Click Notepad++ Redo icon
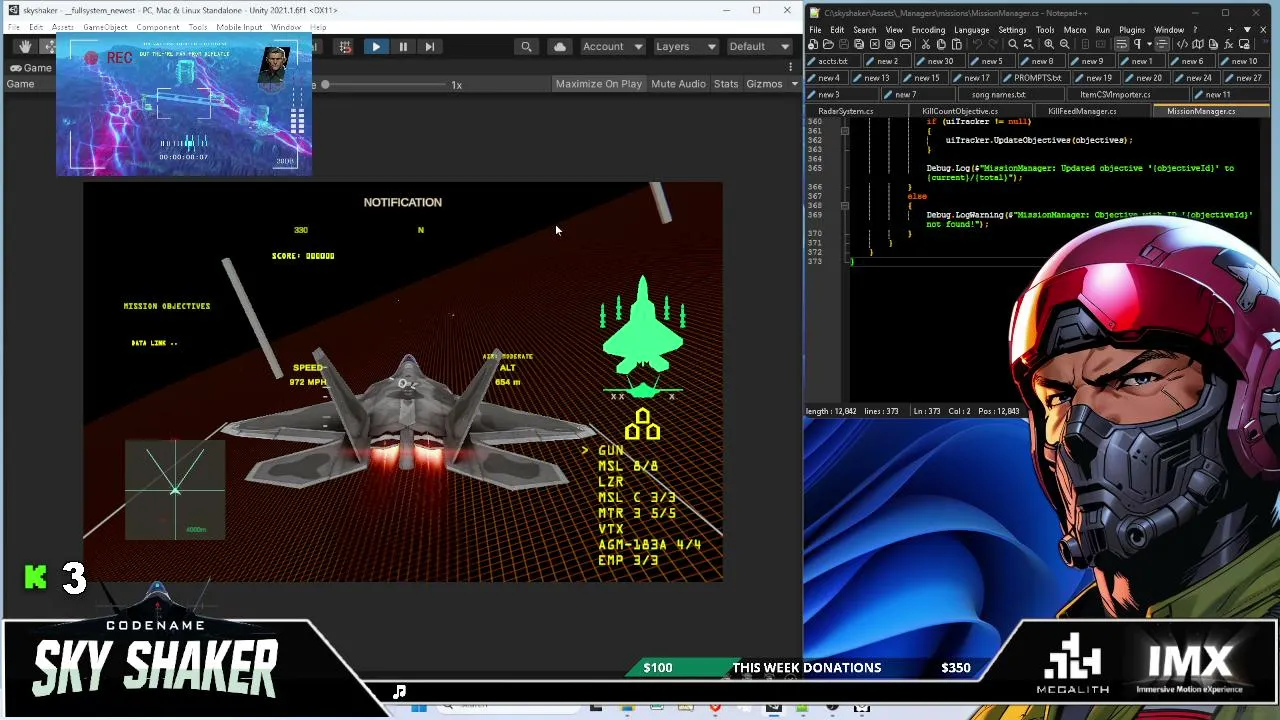This screenshot has height=720, width=1280. pos(992,45)
